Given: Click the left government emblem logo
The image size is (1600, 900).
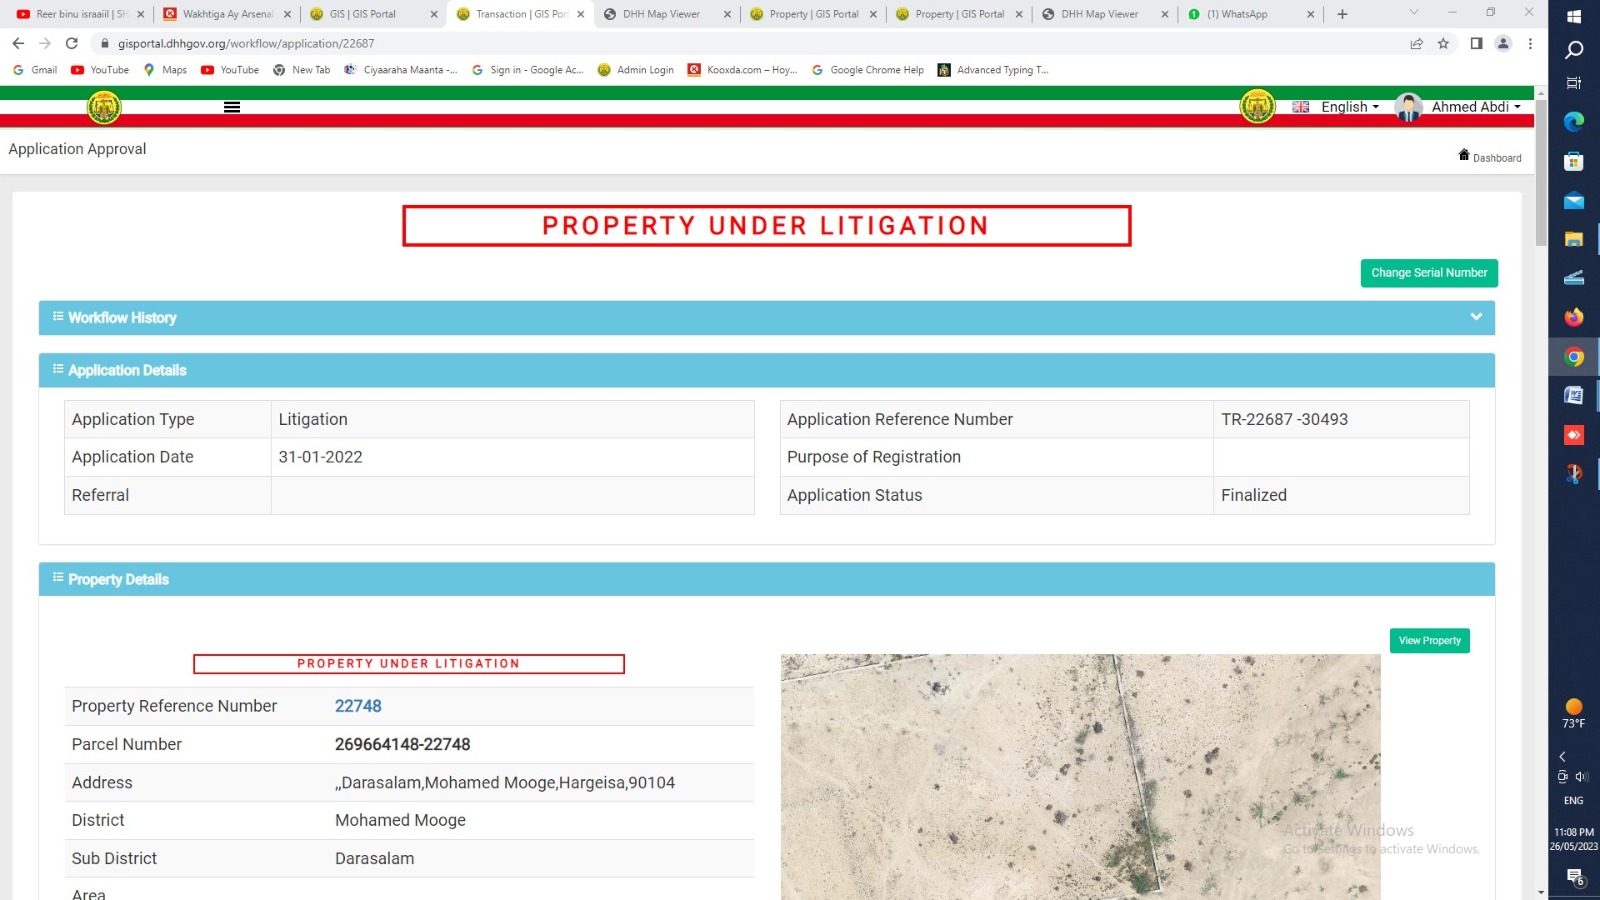Looking at the screenshot, I should click(x=104, y=107).
